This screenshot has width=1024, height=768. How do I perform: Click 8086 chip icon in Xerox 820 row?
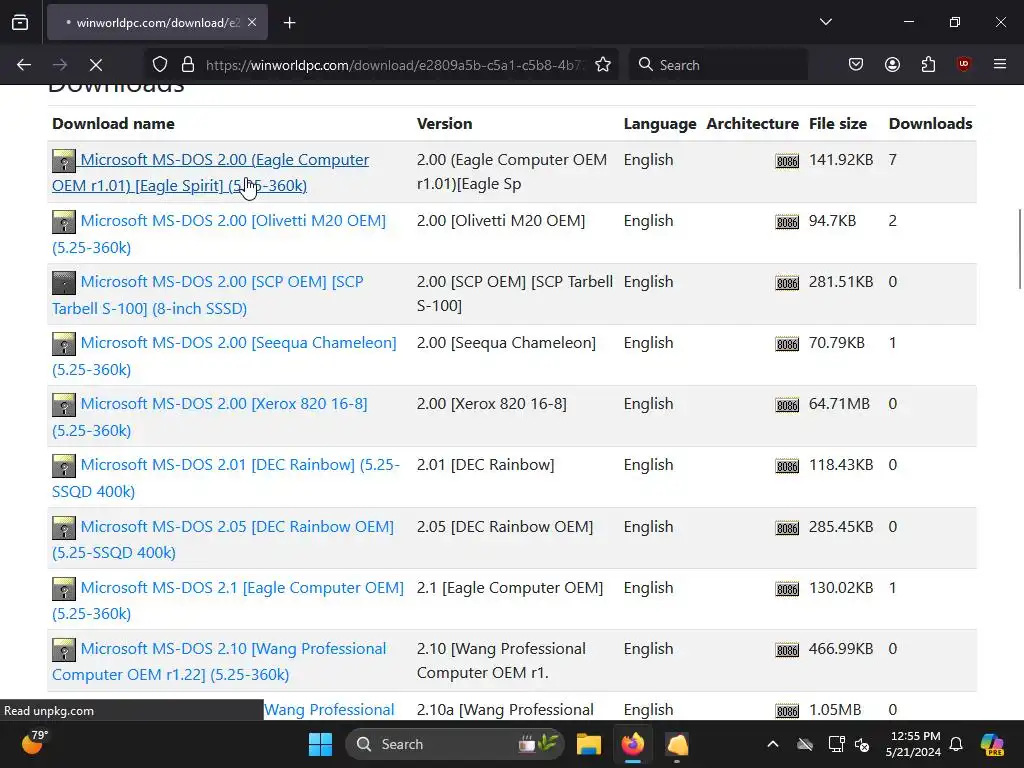pyautogui.click(x=787, y=405)
